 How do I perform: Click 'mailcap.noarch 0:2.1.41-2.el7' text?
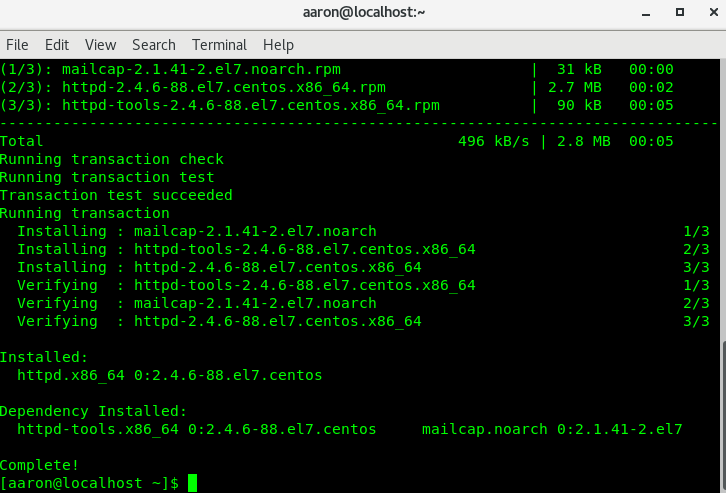tap(552, 429)
